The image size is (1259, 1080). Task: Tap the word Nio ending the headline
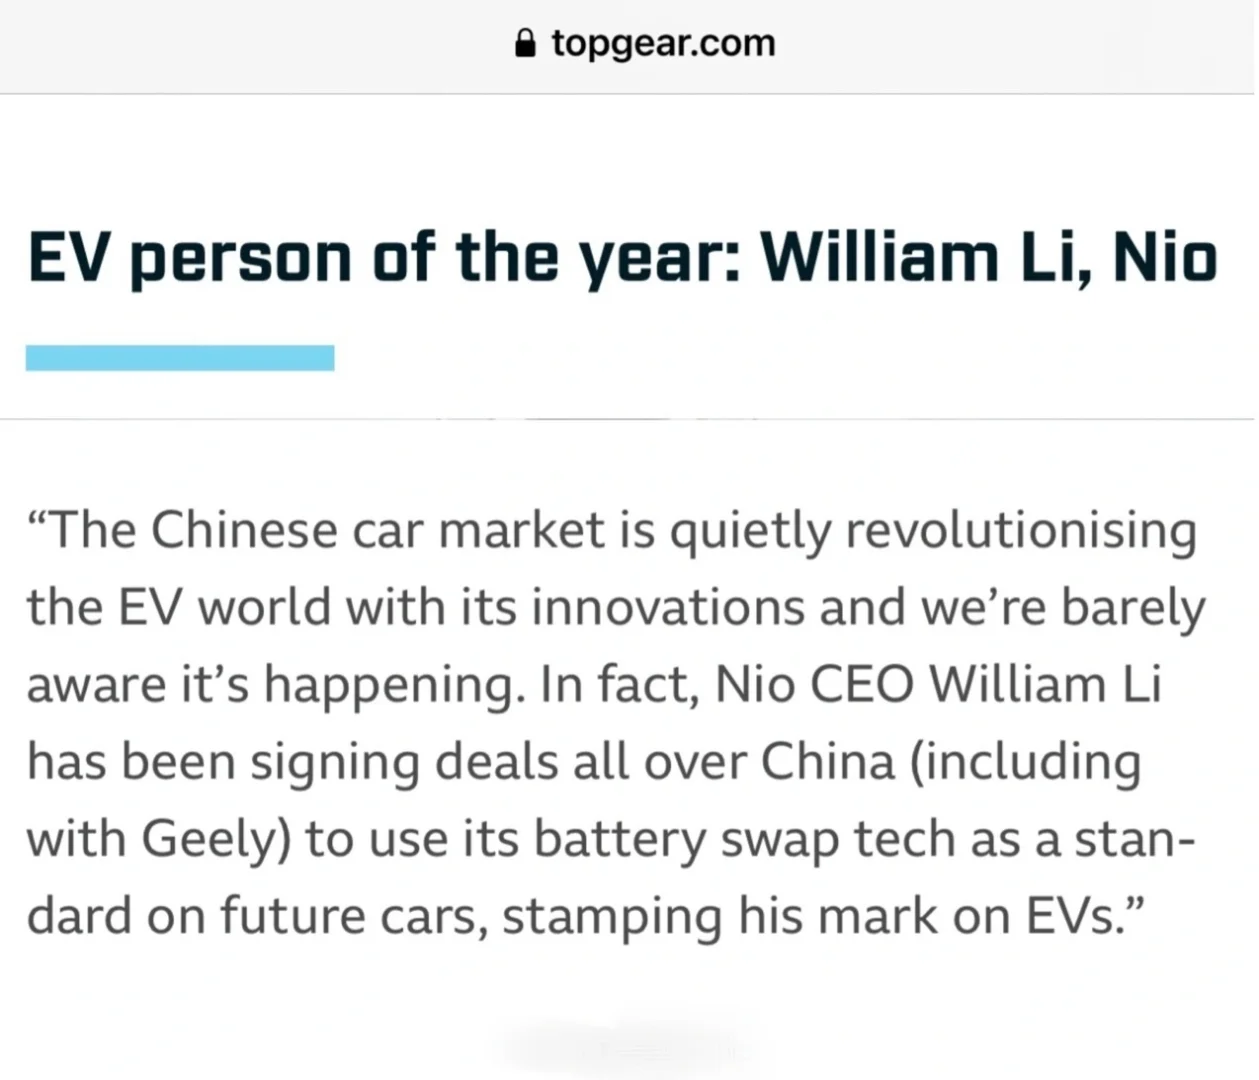[x=1165, y=258]
